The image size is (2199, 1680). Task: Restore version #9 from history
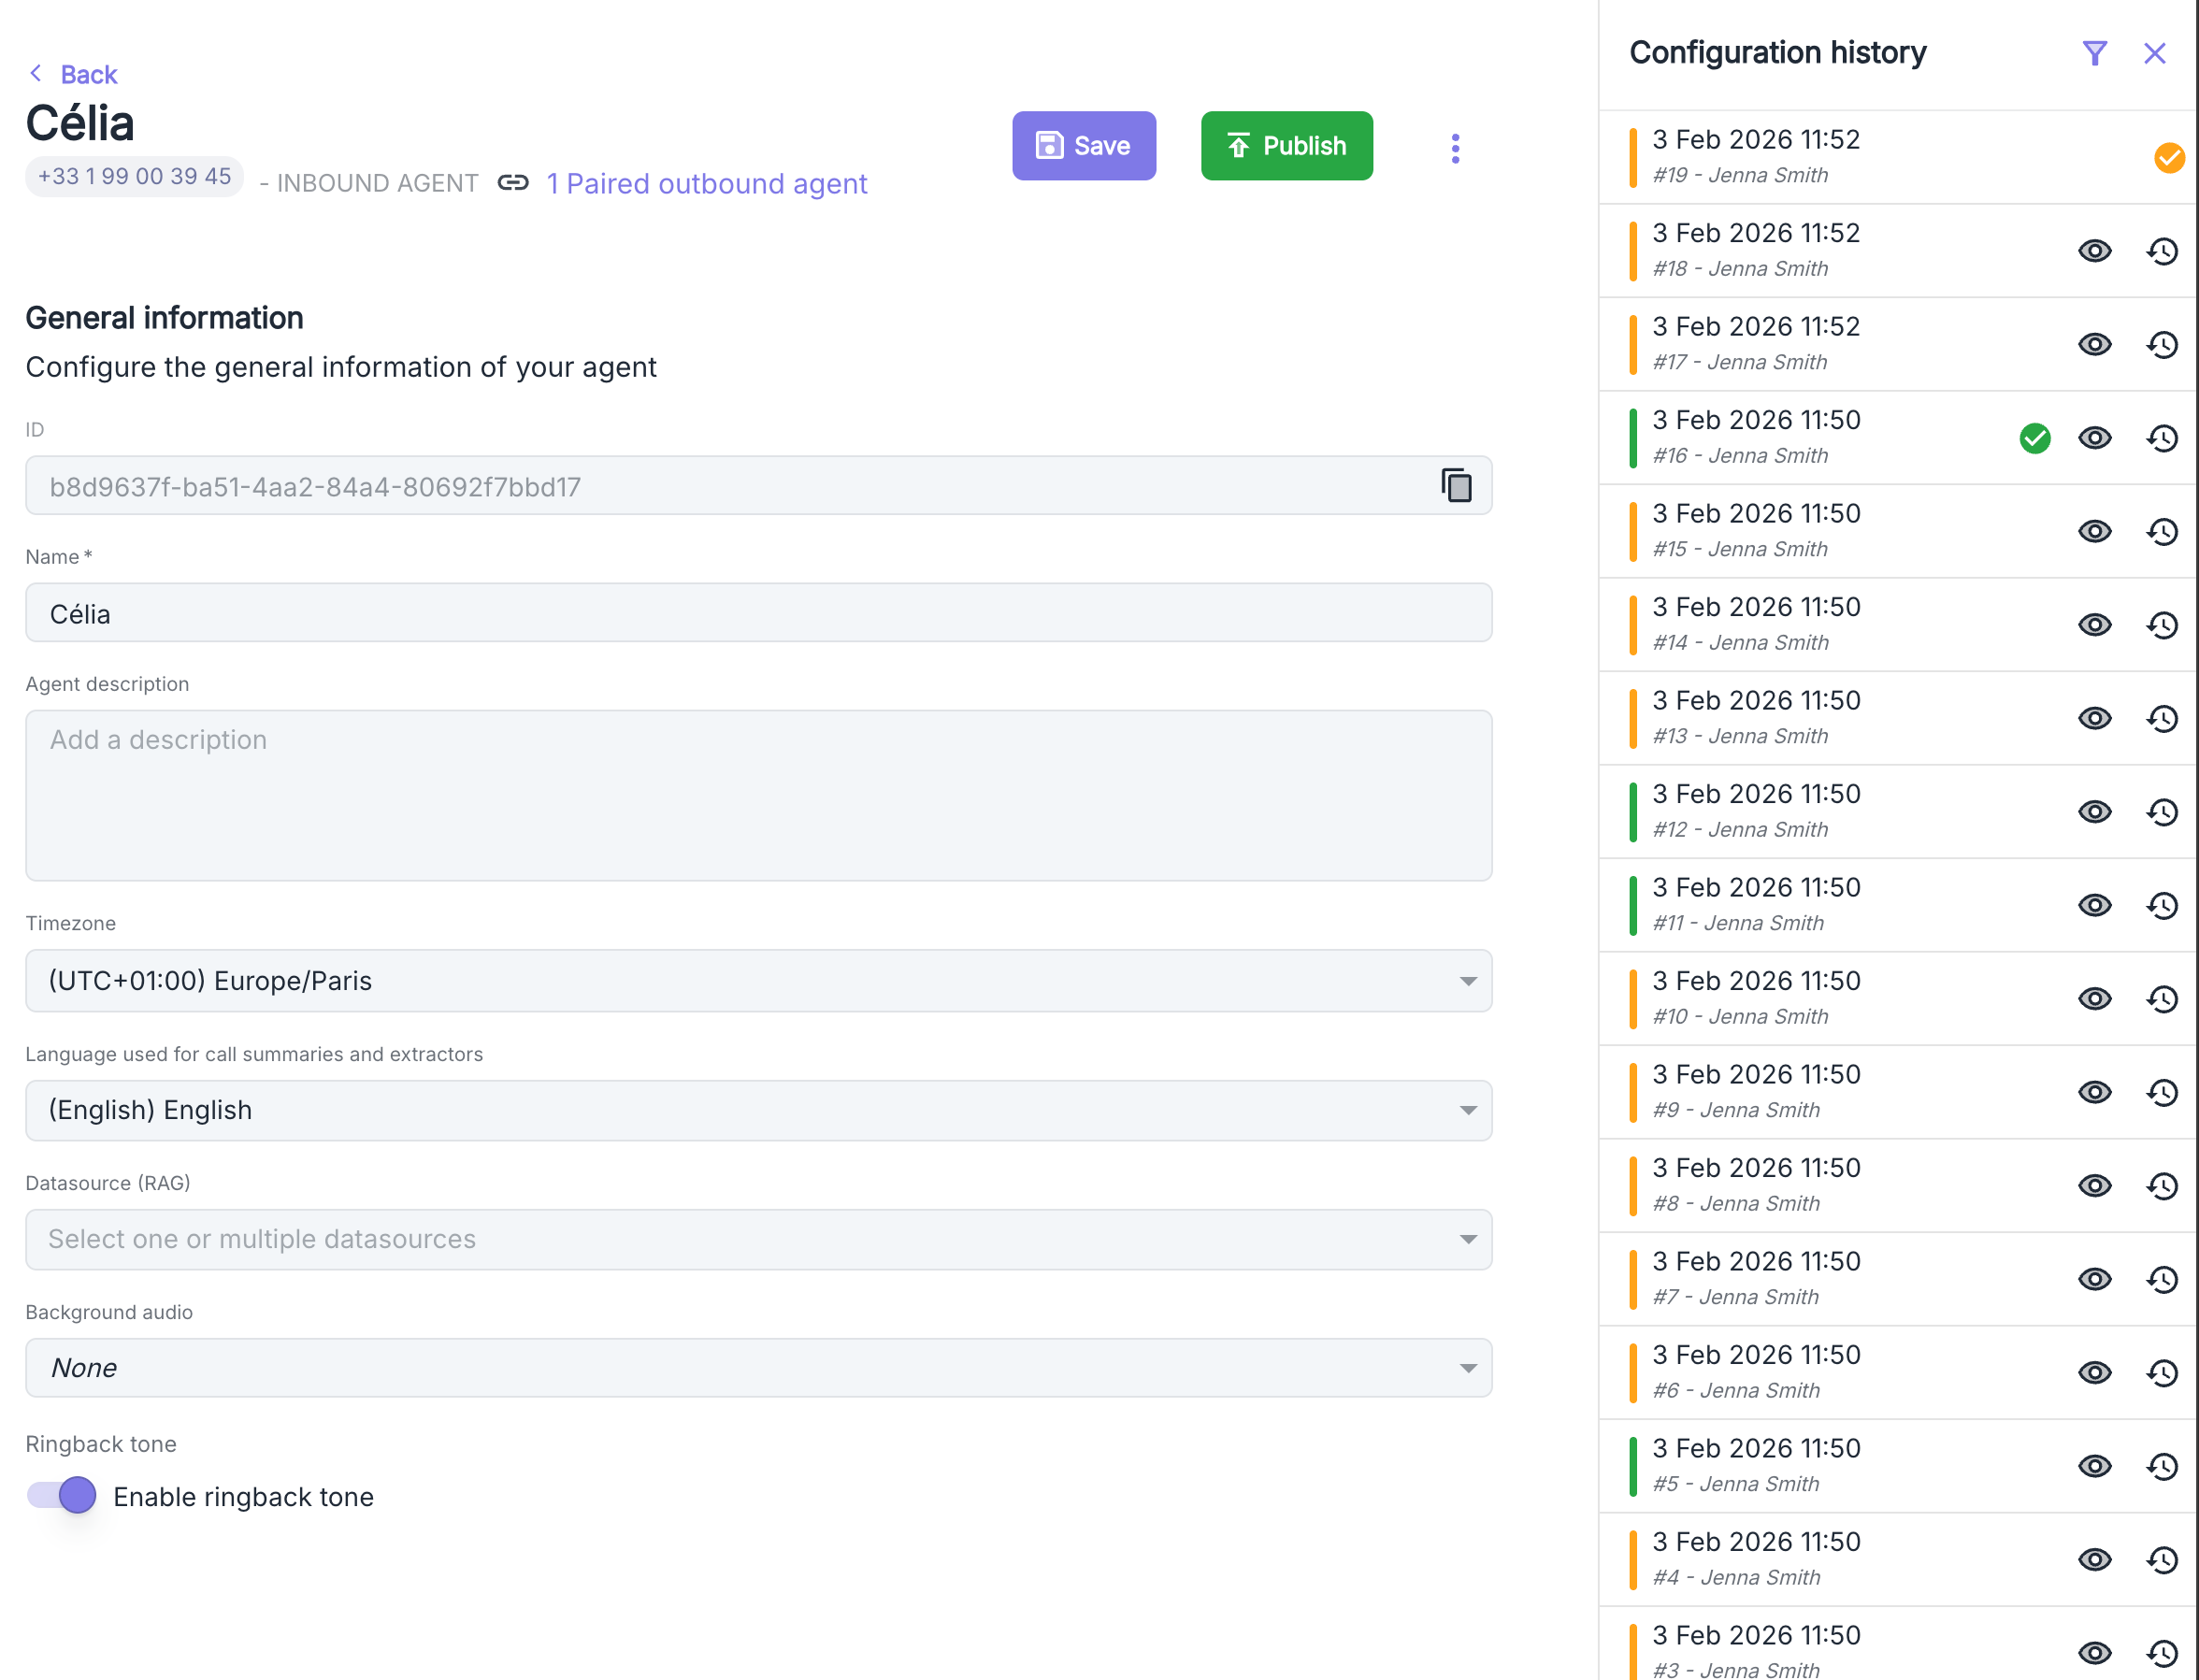pyautogui.click(x=2162, y=1092)
